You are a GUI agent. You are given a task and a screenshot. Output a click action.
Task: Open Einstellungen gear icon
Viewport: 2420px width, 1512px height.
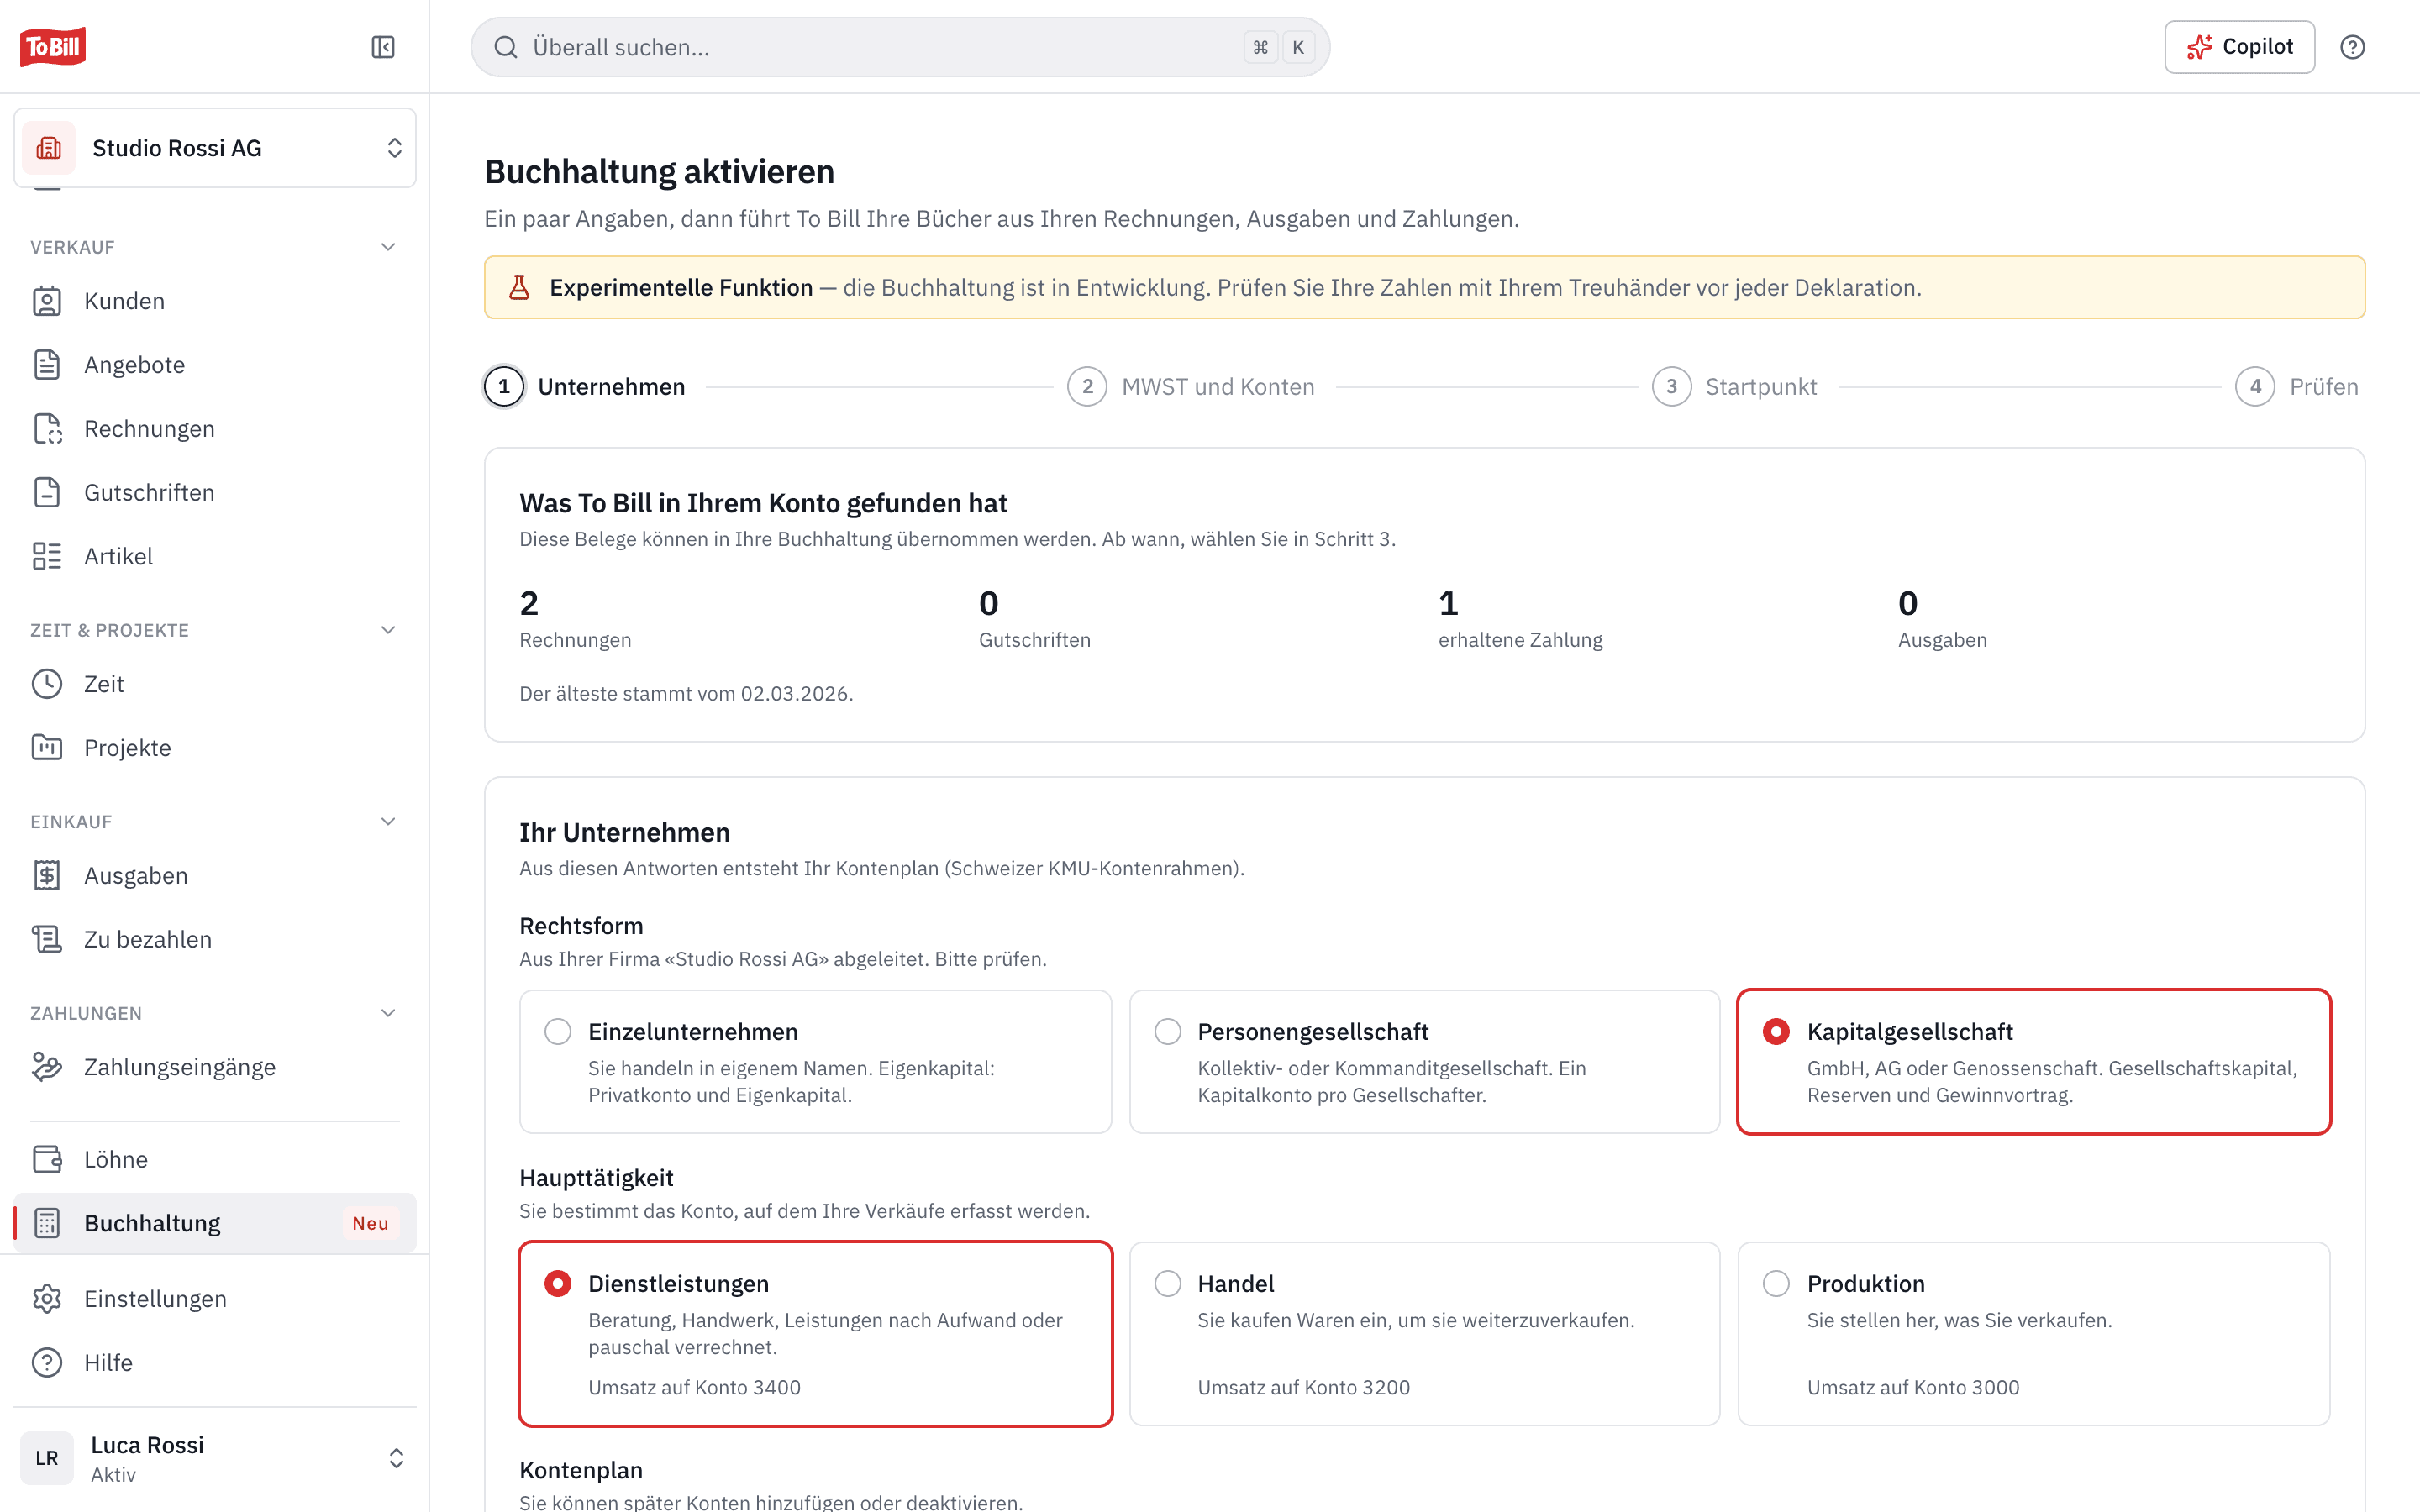pyautogui.click(x=47, y=1299)
